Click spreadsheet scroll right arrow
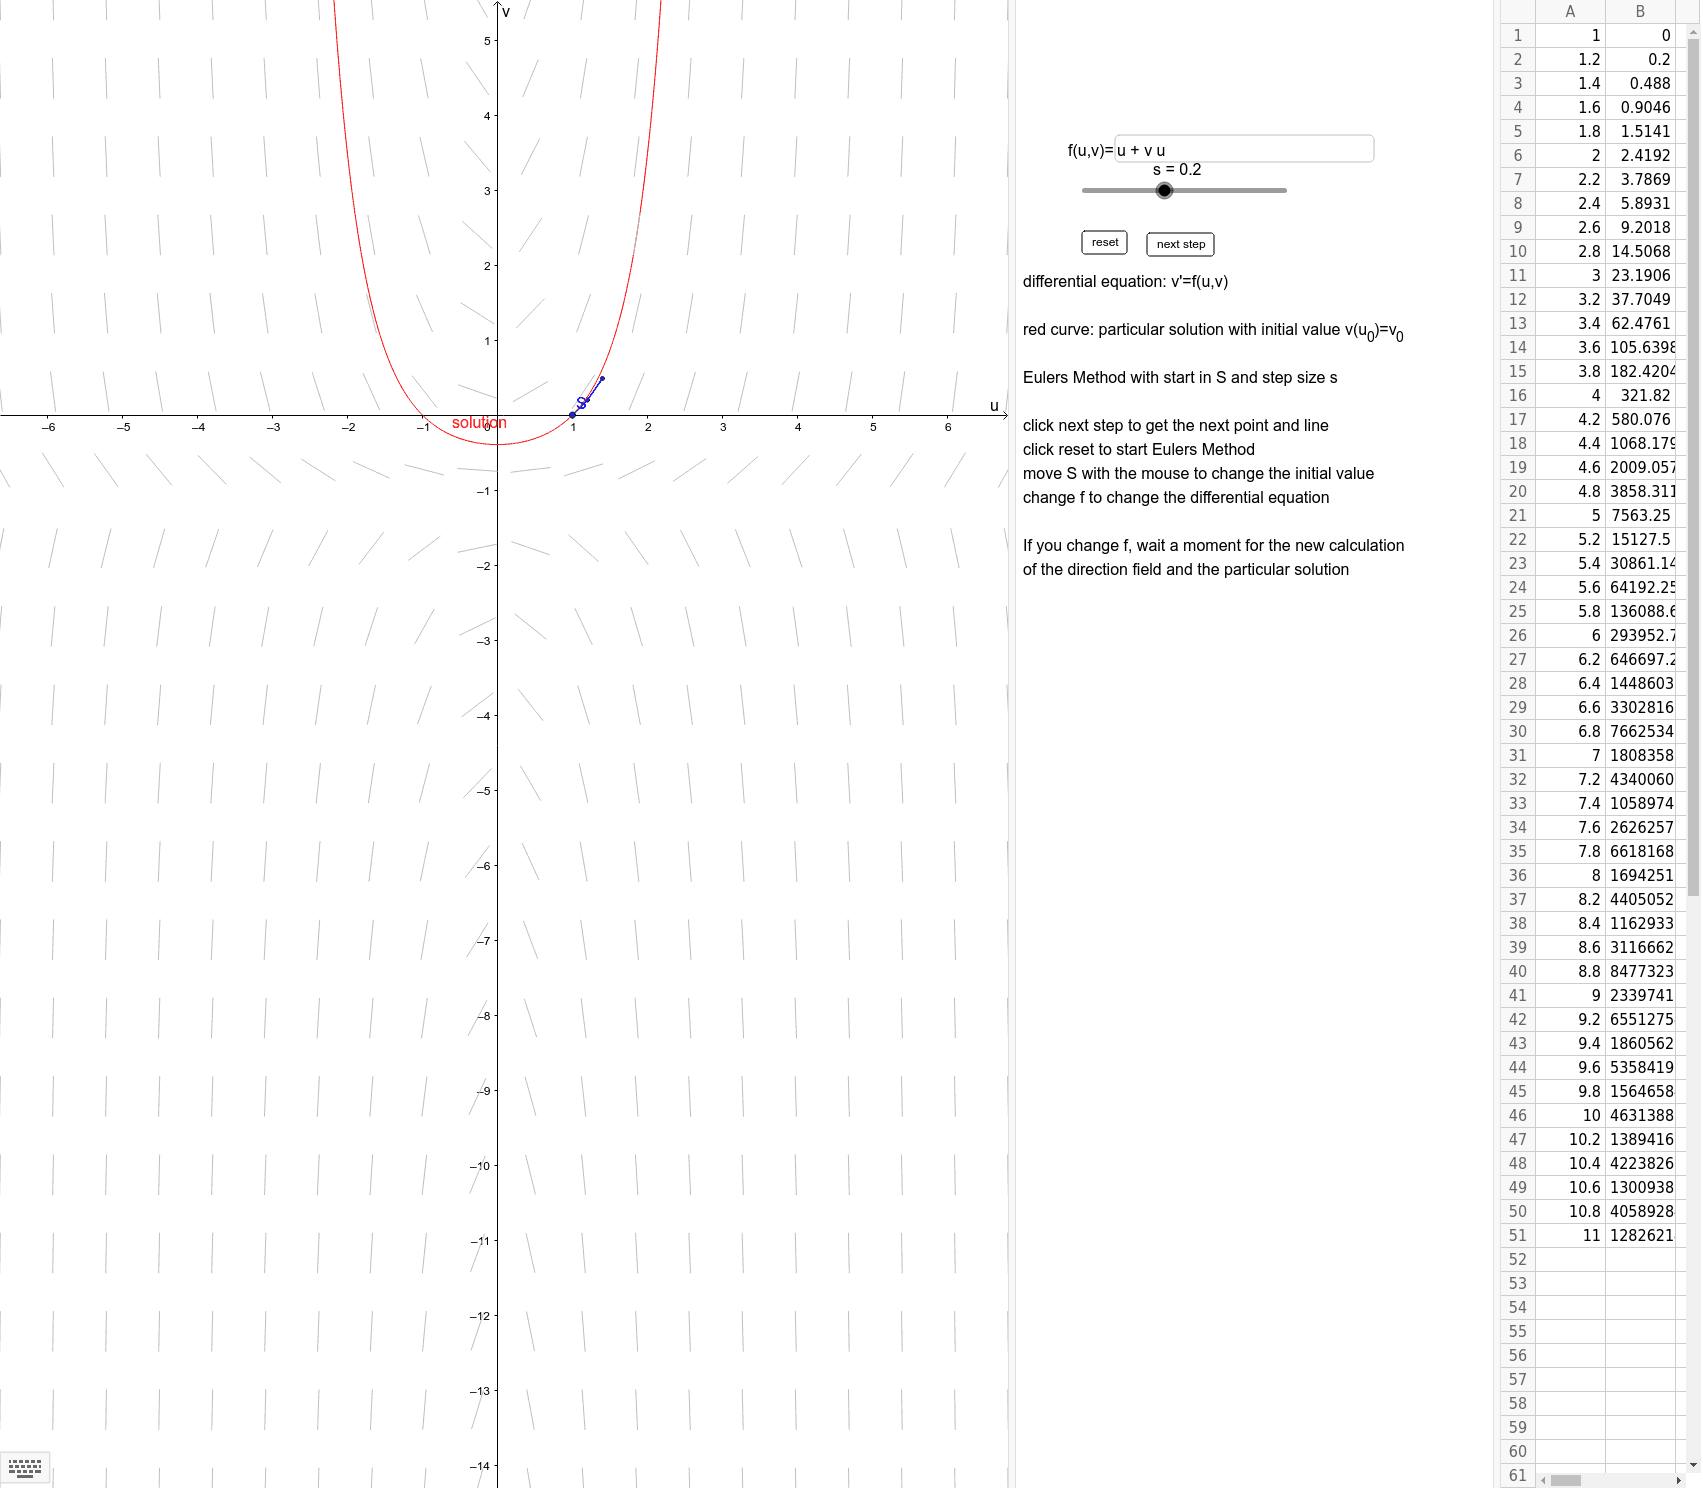 point(1678,1480)
